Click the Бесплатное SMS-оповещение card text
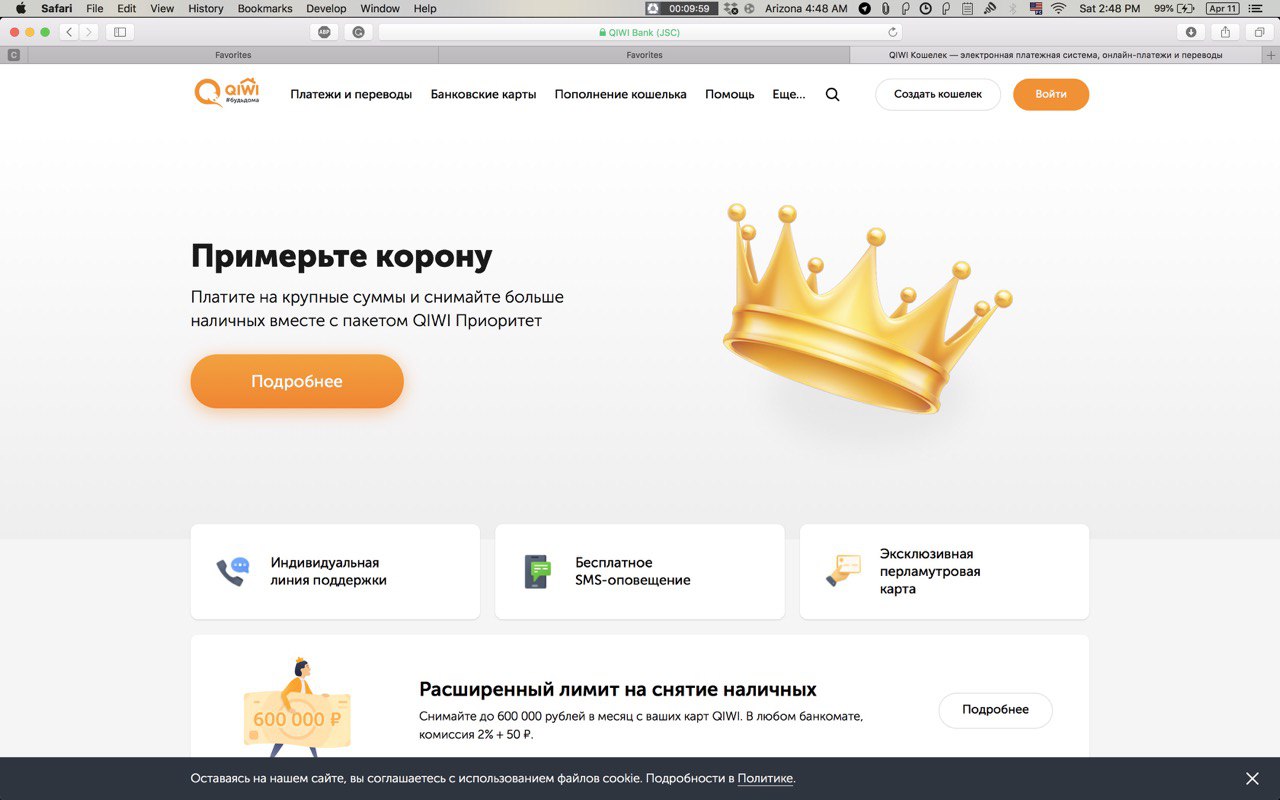1280x800 pixels. coord(632,571)
